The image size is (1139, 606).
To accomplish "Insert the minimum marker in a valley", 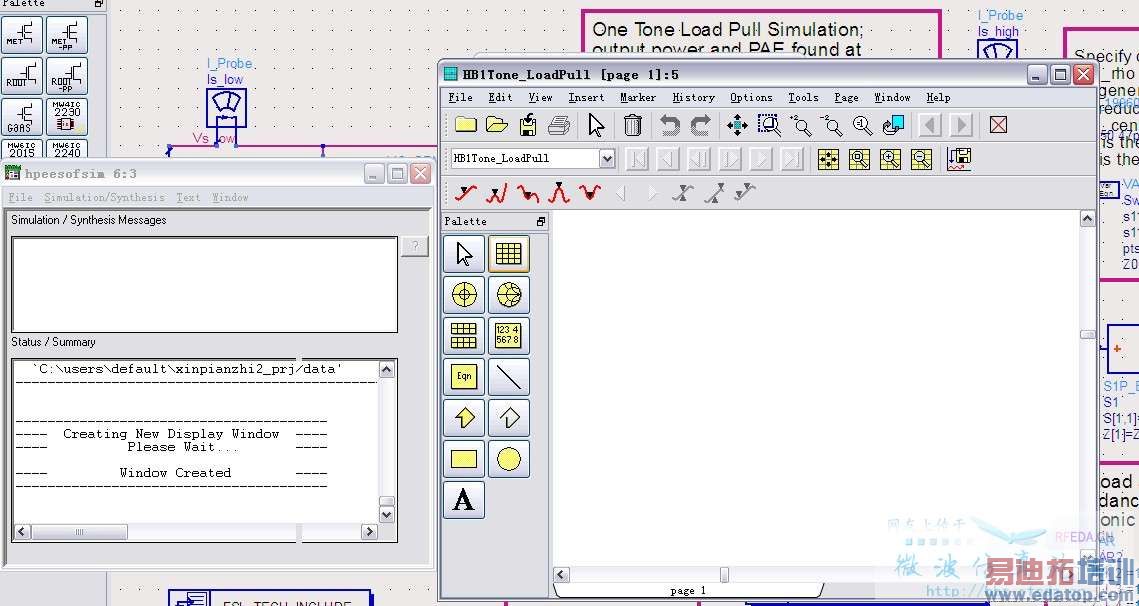I will pyautogui.click(x=590, y=192).
